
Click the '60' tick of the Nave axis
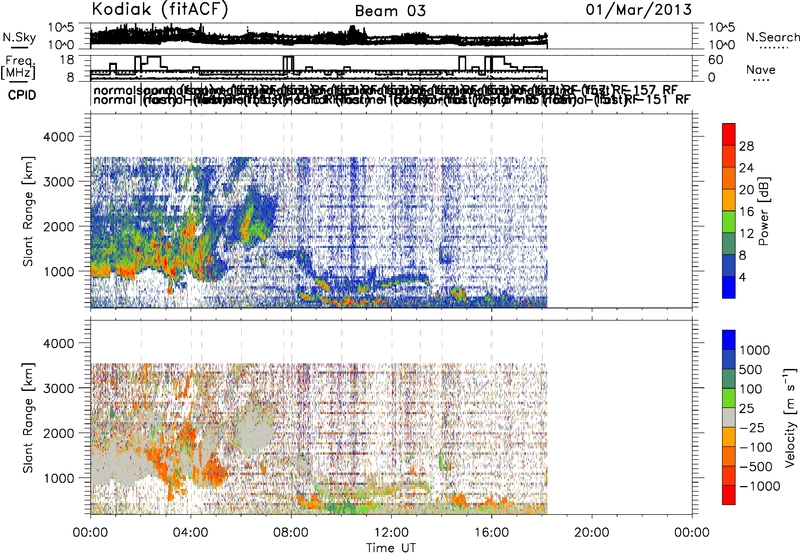(x=716, y=60)
